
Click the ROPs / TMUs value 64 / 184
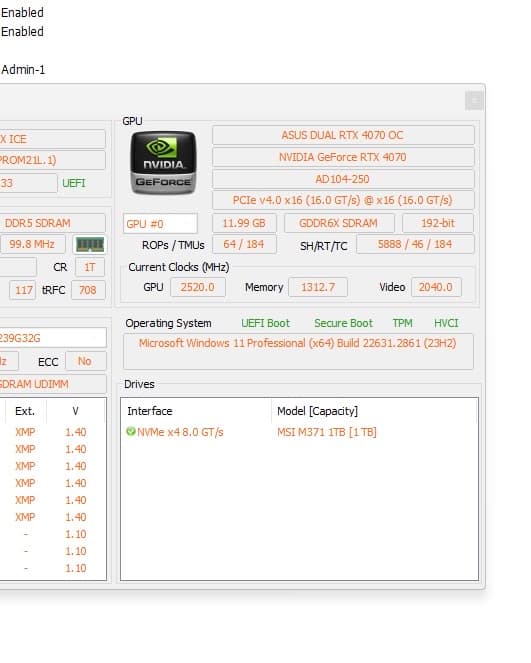tap(244, 244)
